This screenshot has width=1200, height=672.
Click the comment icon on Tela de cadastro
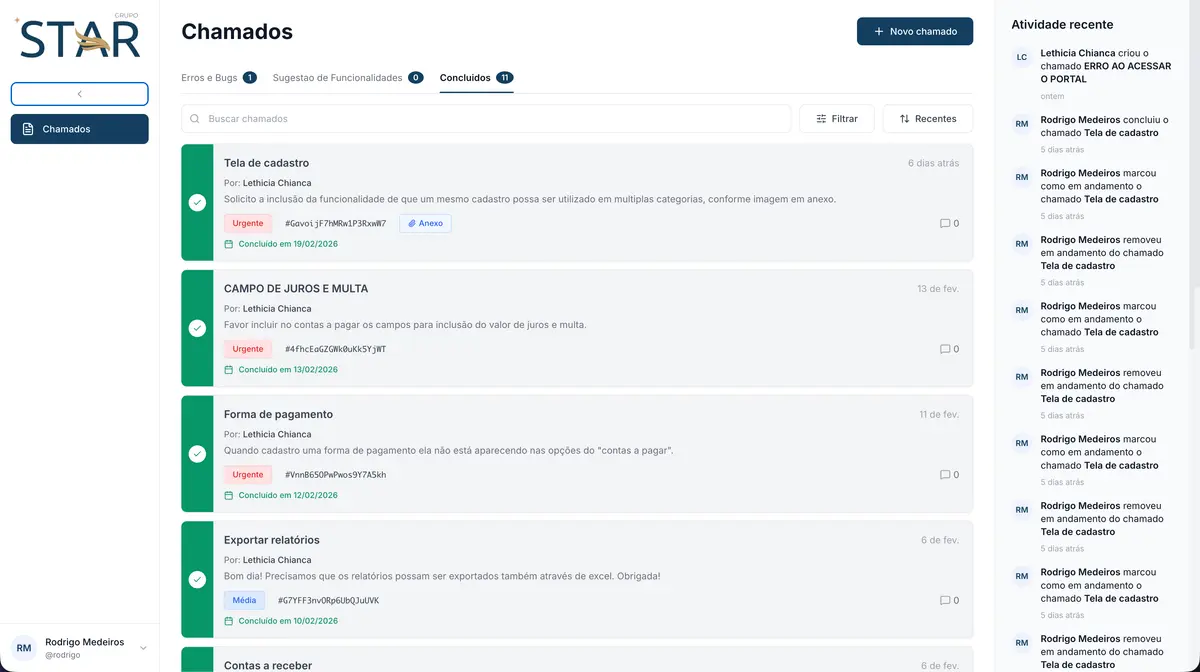[945, 224]
